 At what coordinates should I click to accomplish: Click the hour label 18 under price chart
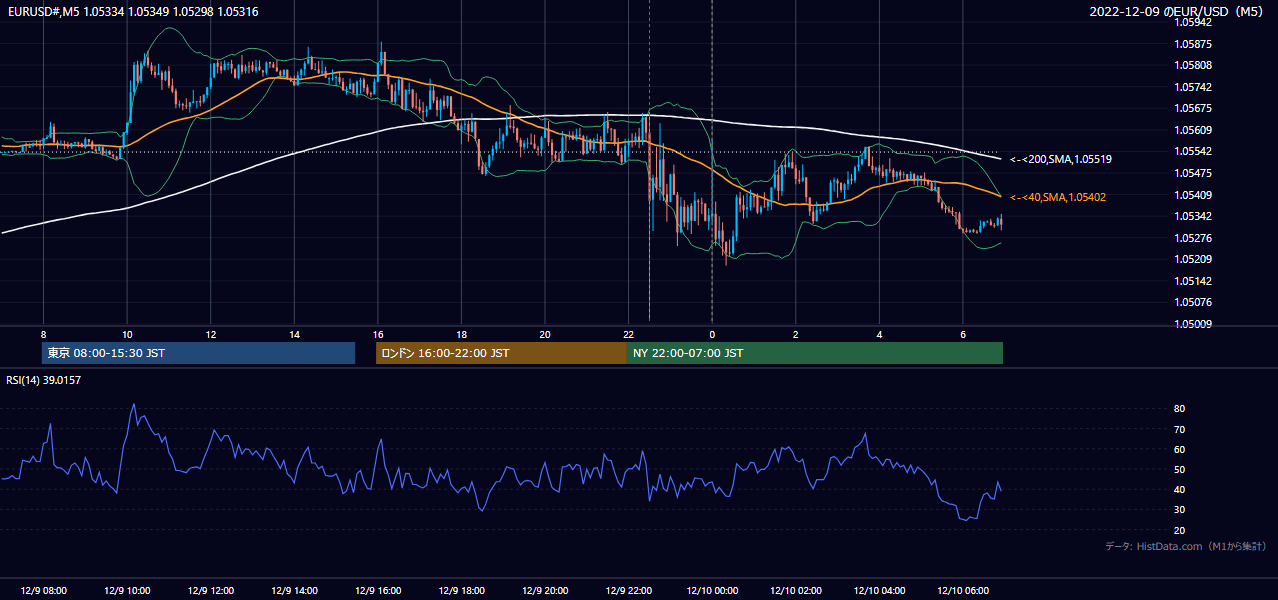coord(461,334)
